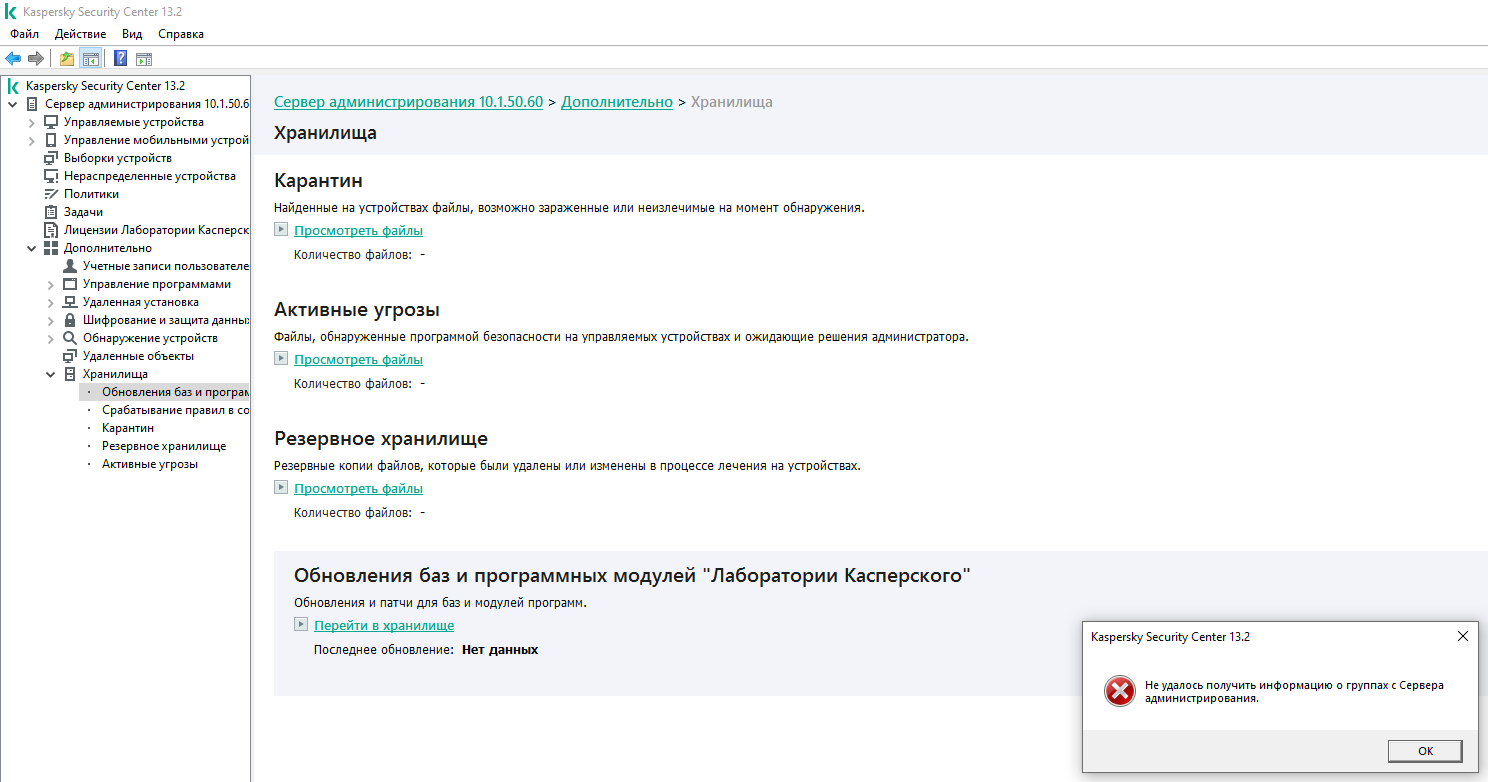The height and width of the screenshot is (782, 1488).
Task: Open the Действие menu
Action: pyautogui.click(x=81, y=34)
